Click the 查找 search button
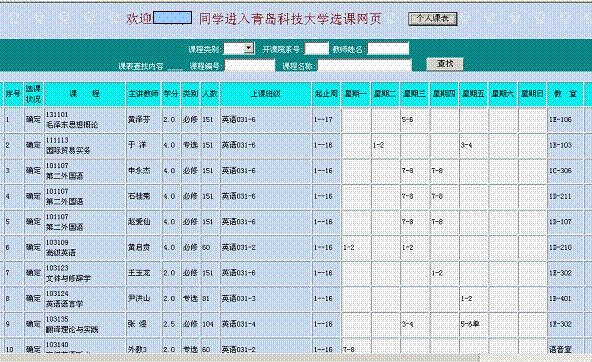 (445, 64)
